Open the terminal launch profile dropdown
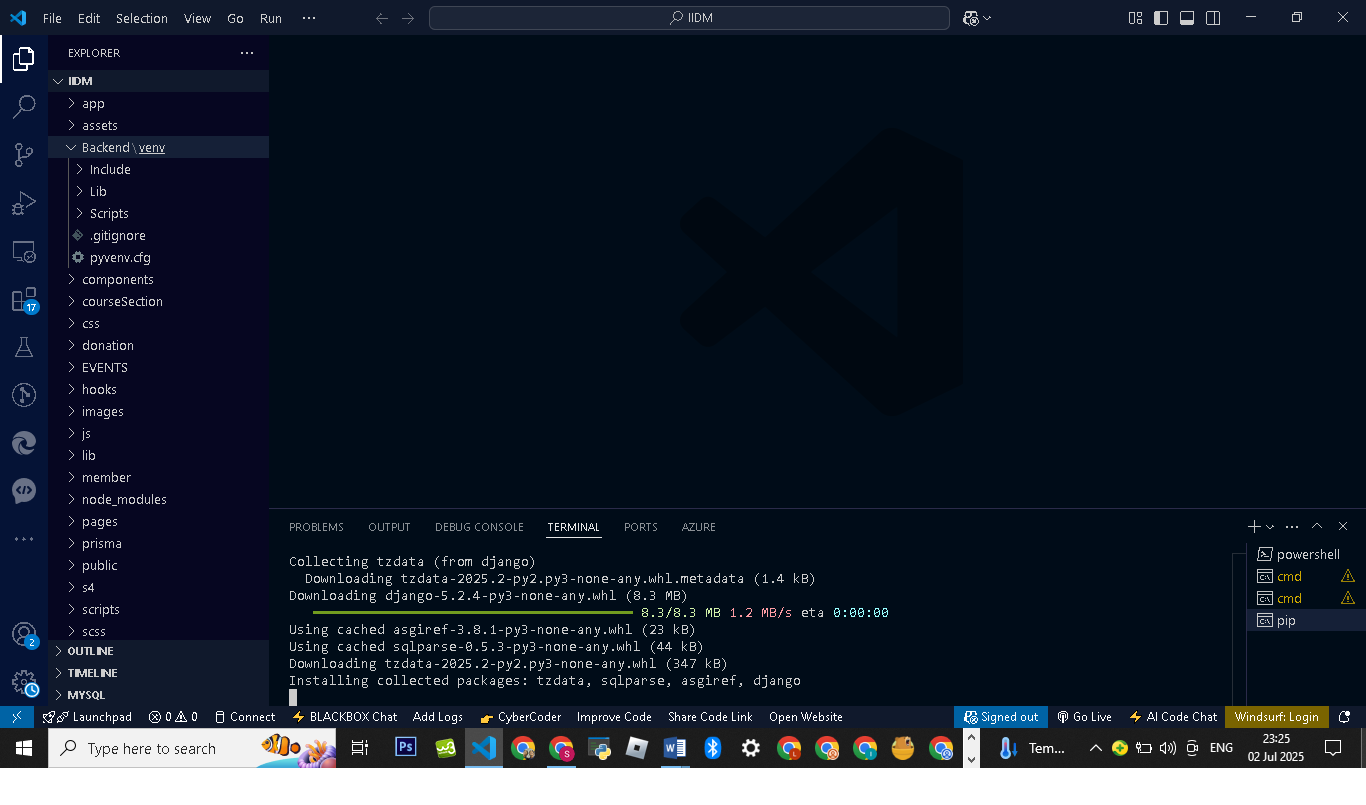 tap(1270, 527)
